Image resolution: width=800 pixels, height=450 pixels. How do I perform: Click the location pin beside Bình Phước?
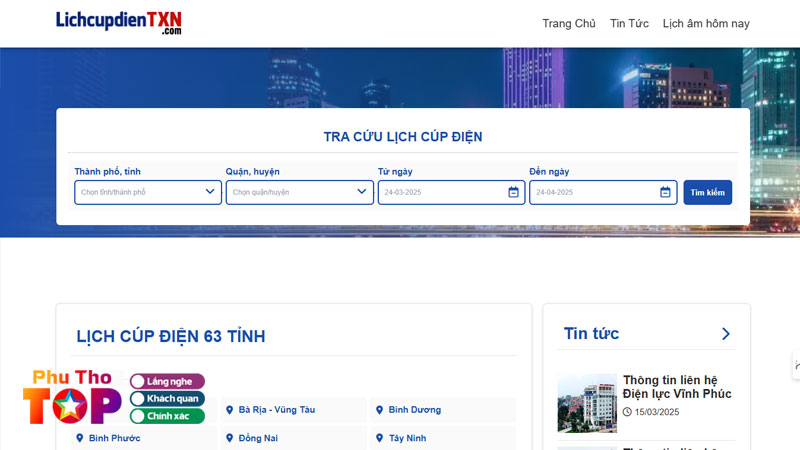(x=80, y=438)
